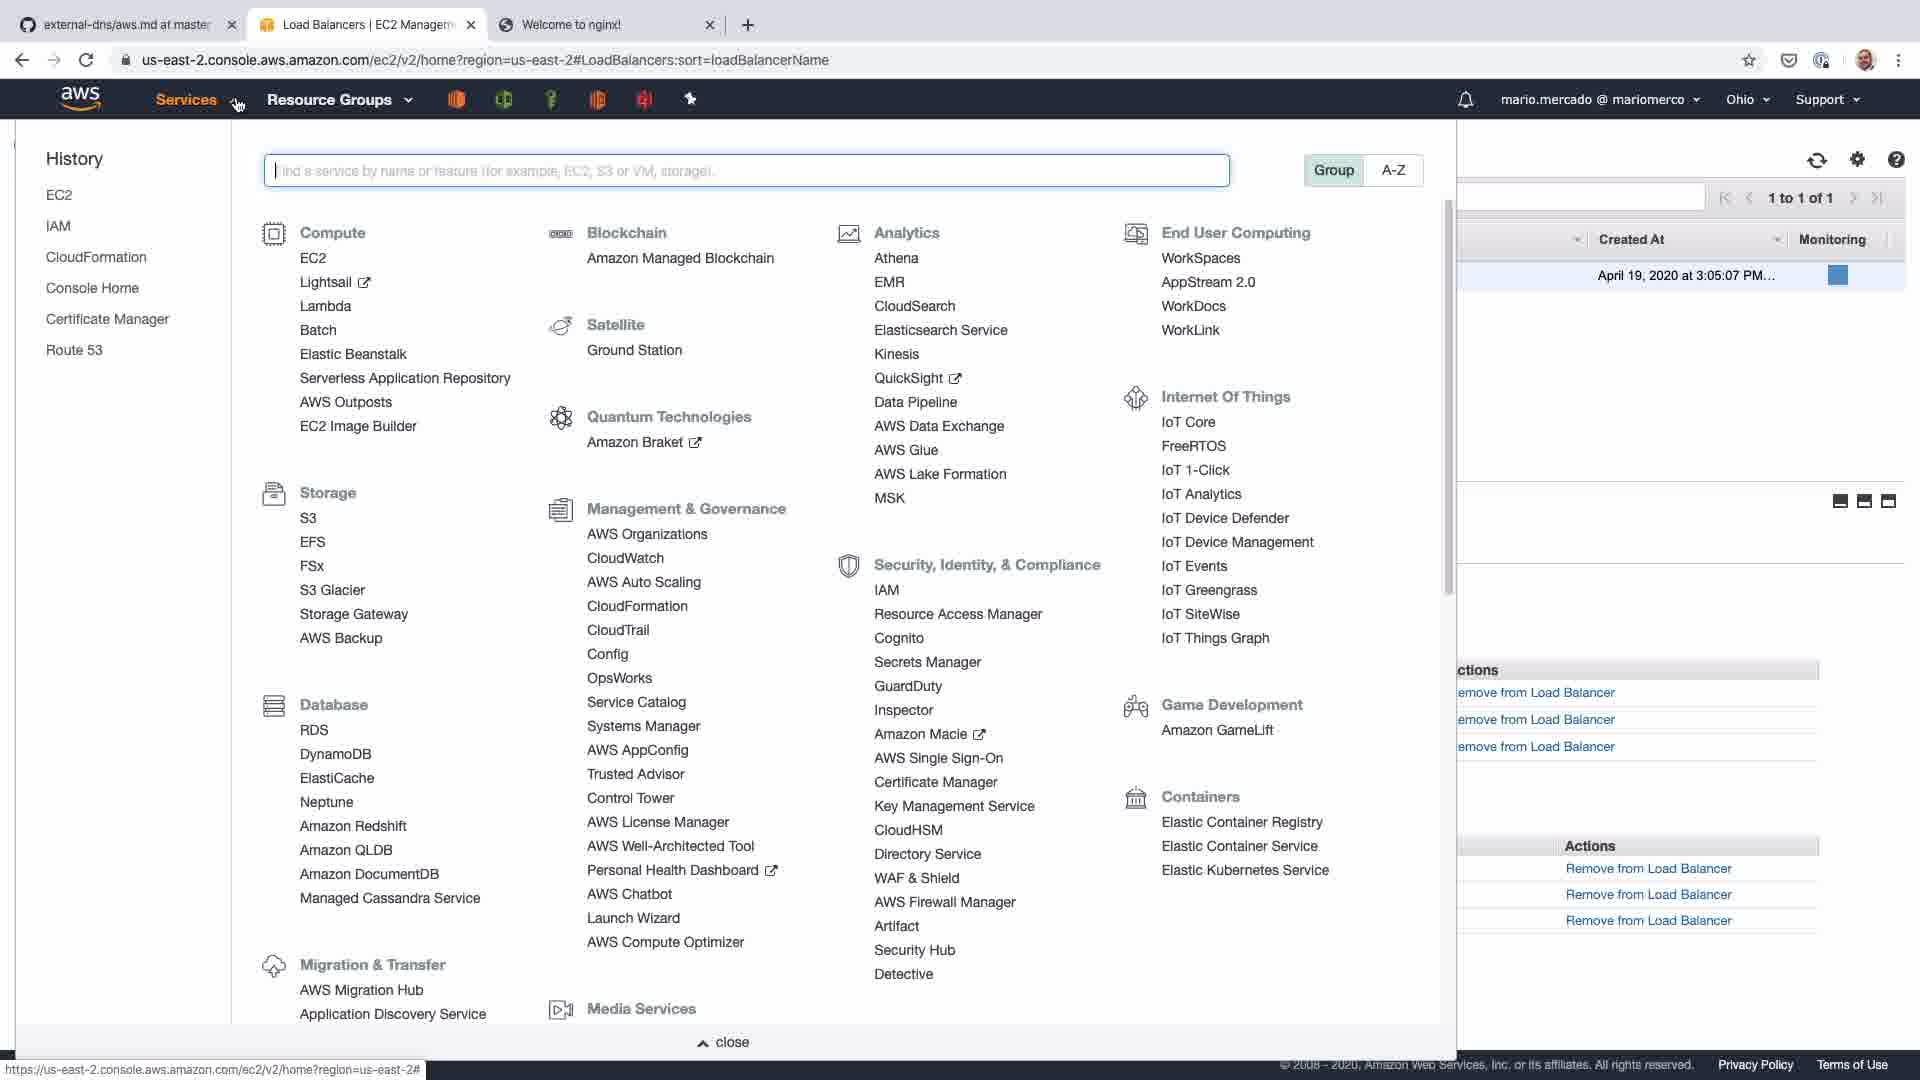Open the notifications bell
Viewport: 1920px width, 1080px height.
tap(1465, 100)
